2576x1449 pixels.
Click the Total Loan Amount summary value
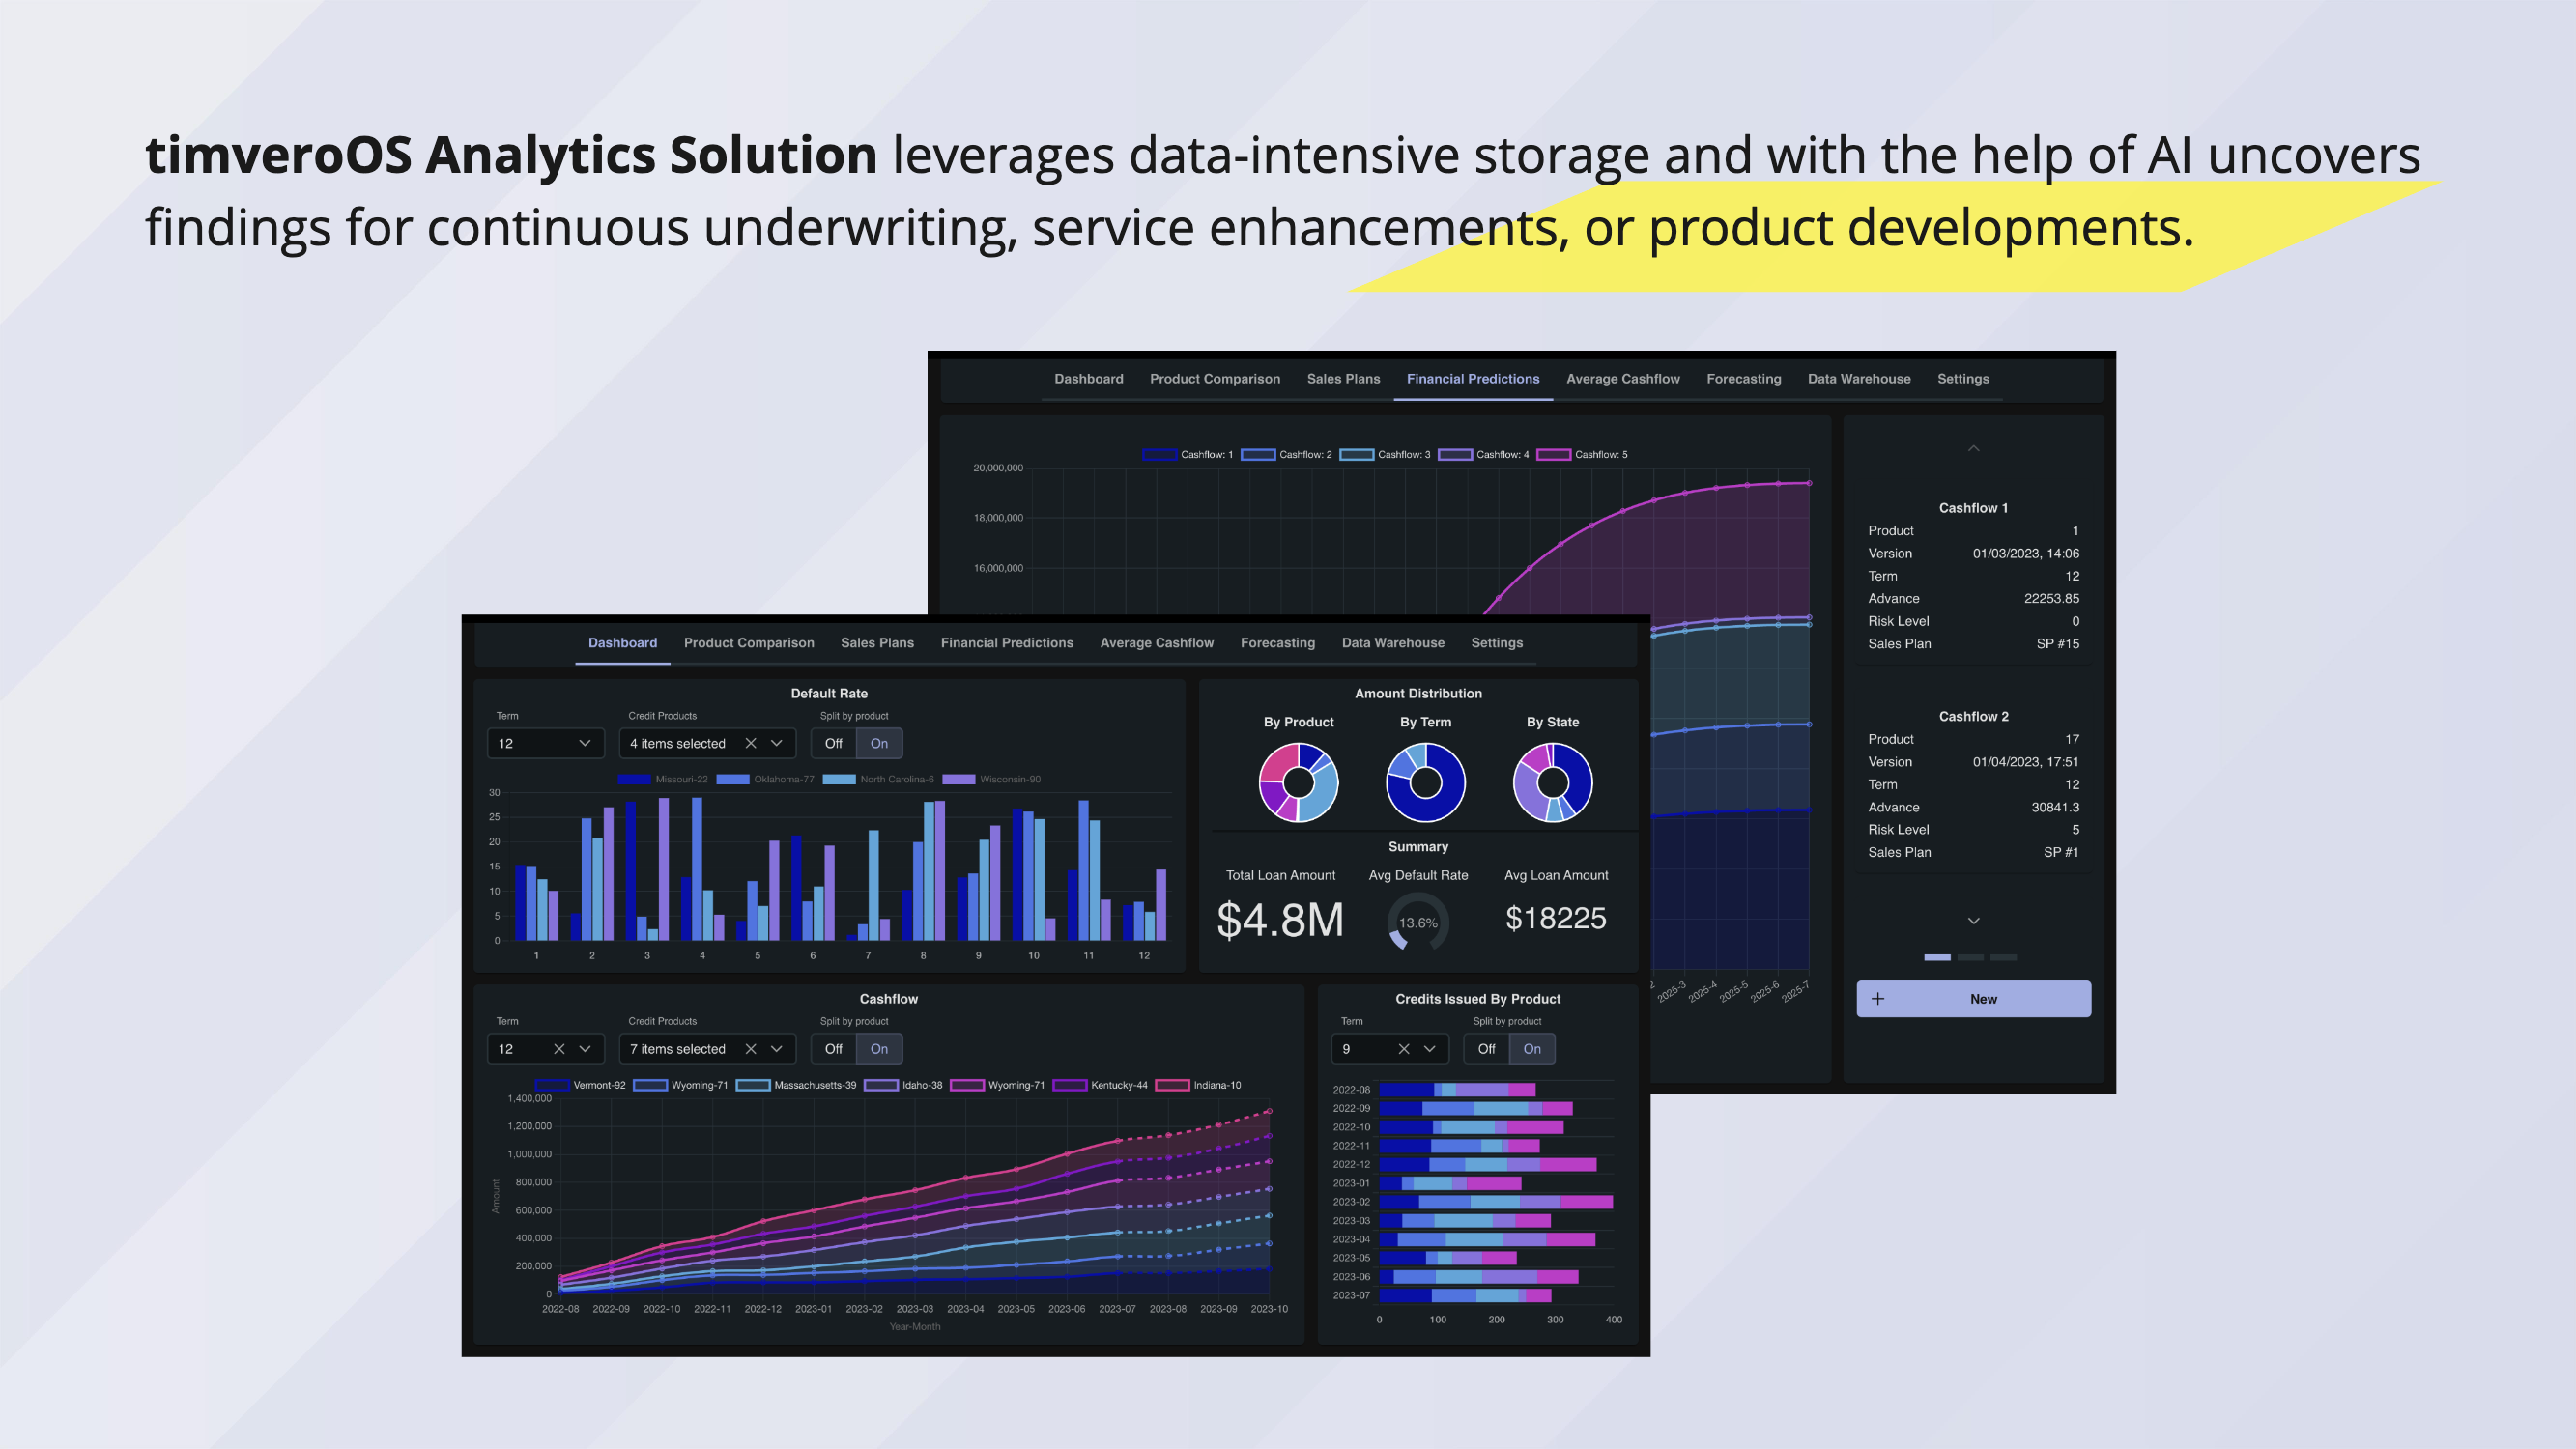[1275, 919]
